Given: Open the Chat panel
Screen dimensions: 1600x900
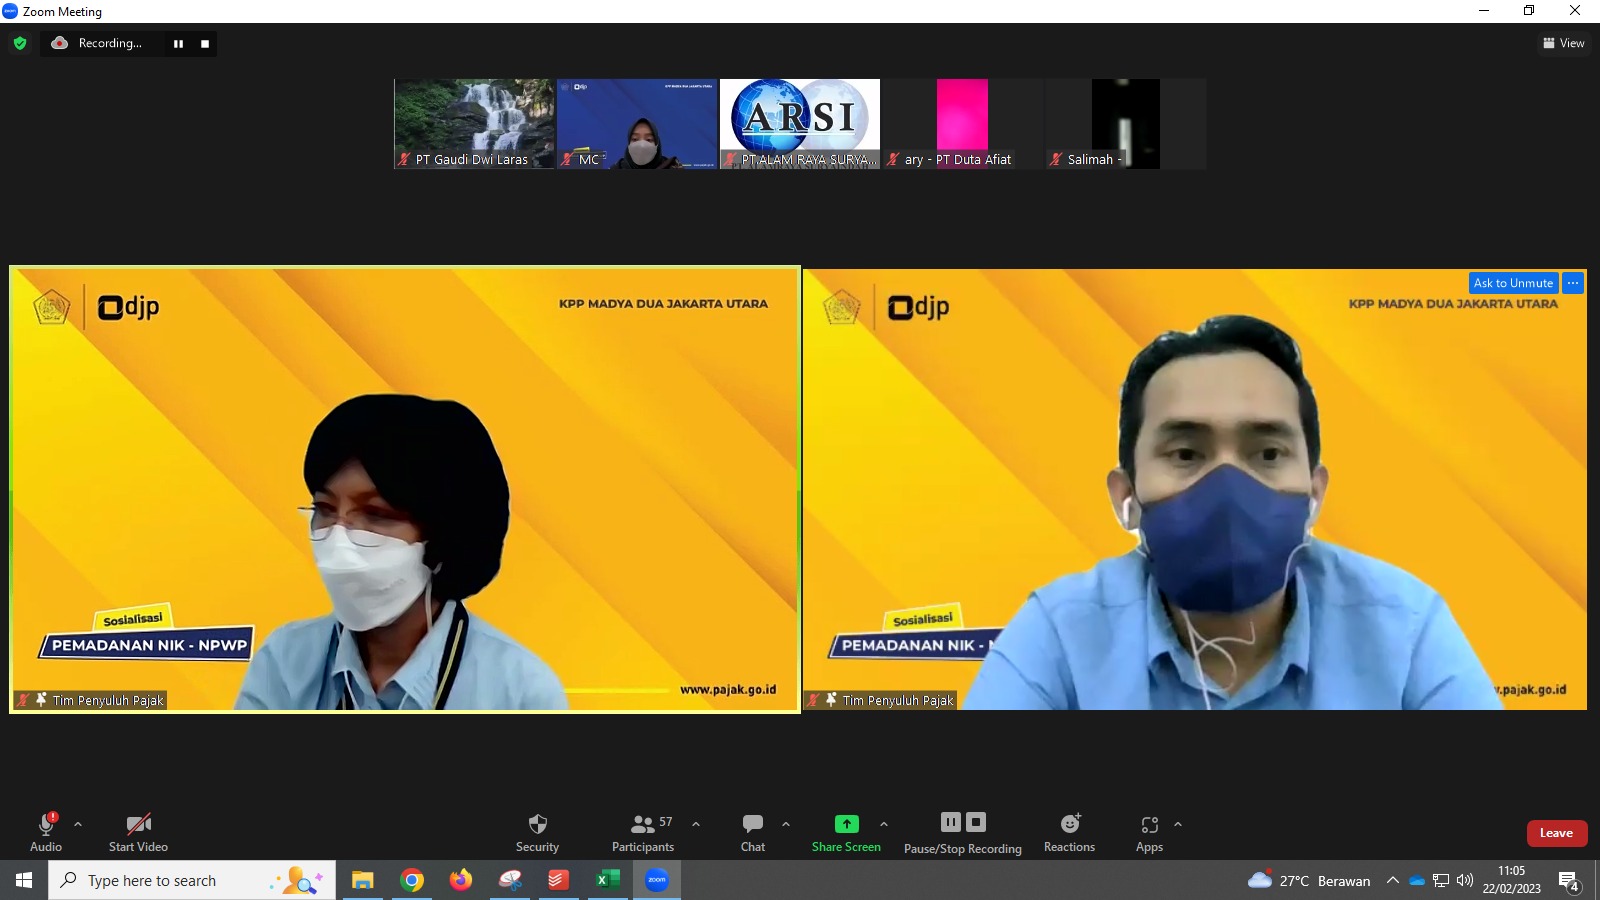Looking at the screenshot, I should pos(752,832).
